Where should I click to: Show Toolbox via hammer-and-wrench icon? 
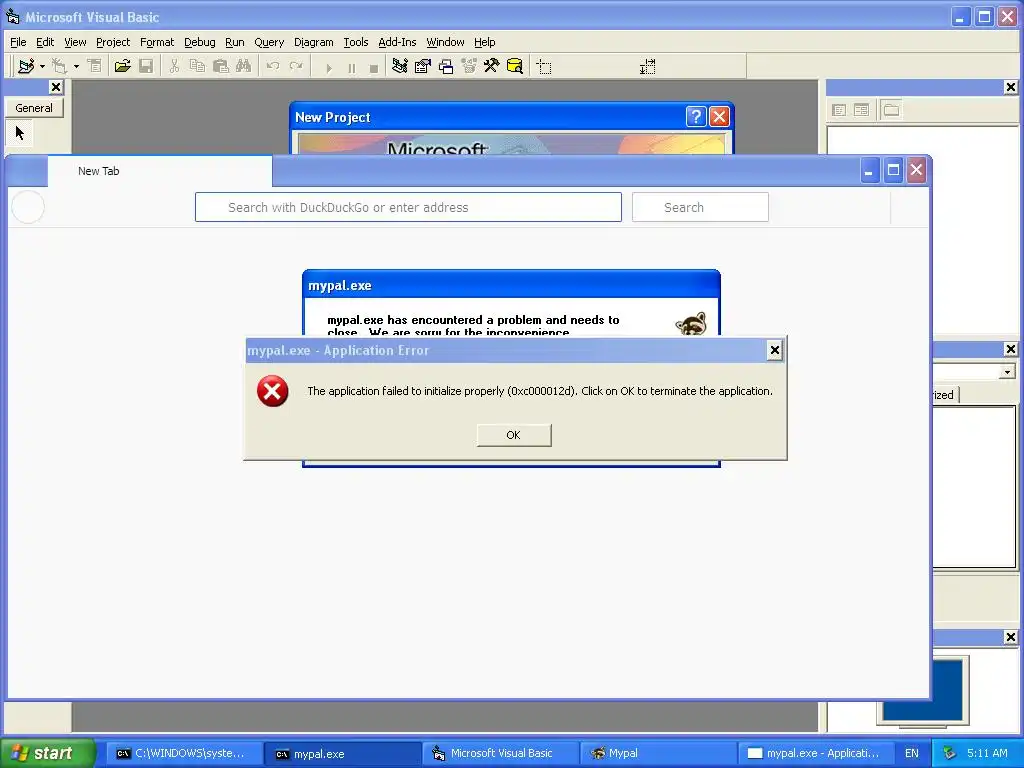[x=491, y=67]
